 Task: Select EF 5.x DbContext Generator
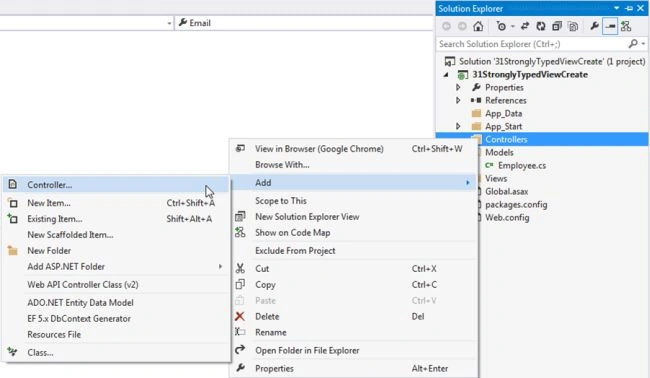[x=116, y=319]
